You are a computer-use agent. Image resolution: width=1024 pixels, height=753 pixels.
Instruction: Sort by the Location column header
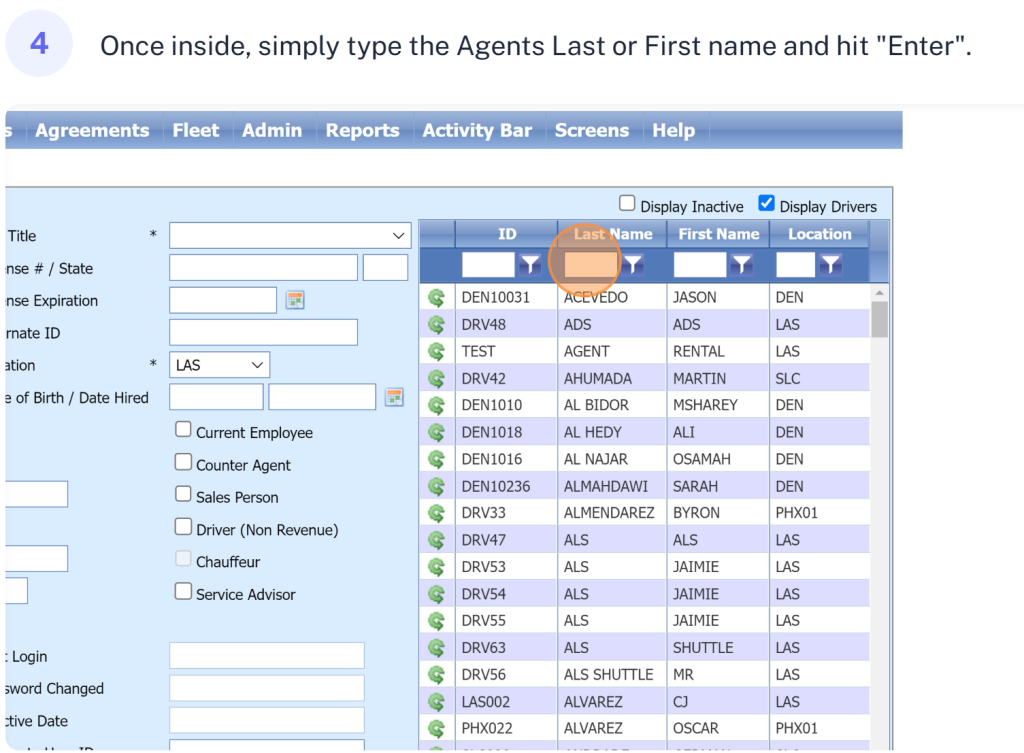click(x=819, y=234)
